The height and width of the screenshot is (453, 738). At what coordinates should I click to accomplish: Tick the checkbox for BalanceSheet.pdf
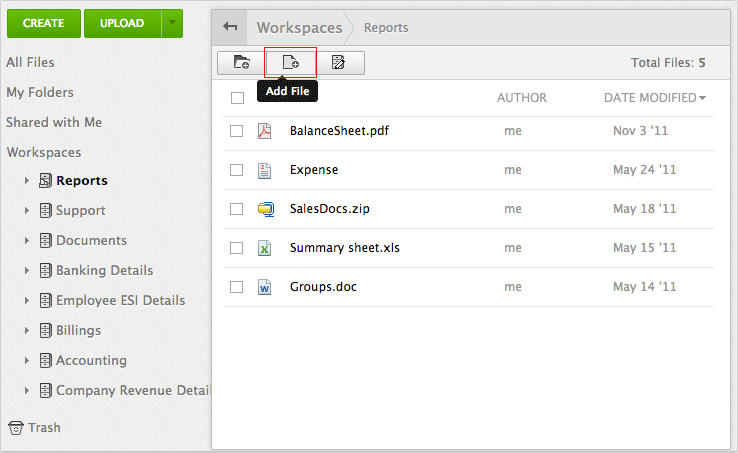pos(237,131)
